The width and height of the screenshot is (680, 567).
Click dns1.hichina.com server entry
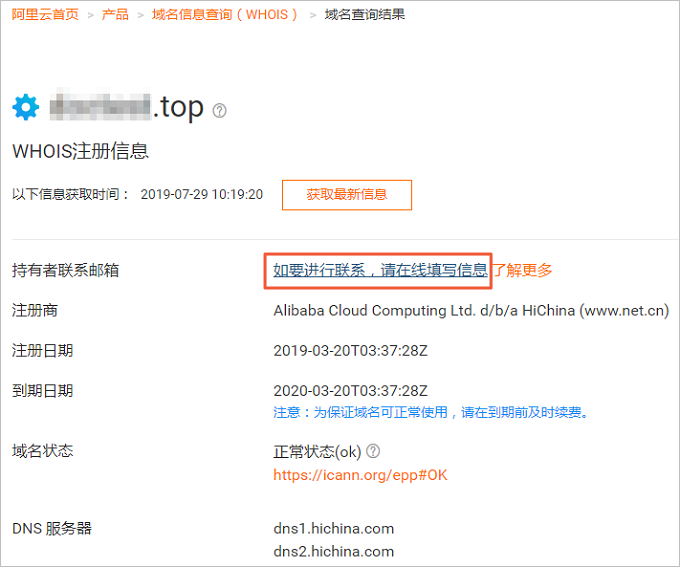333,528
